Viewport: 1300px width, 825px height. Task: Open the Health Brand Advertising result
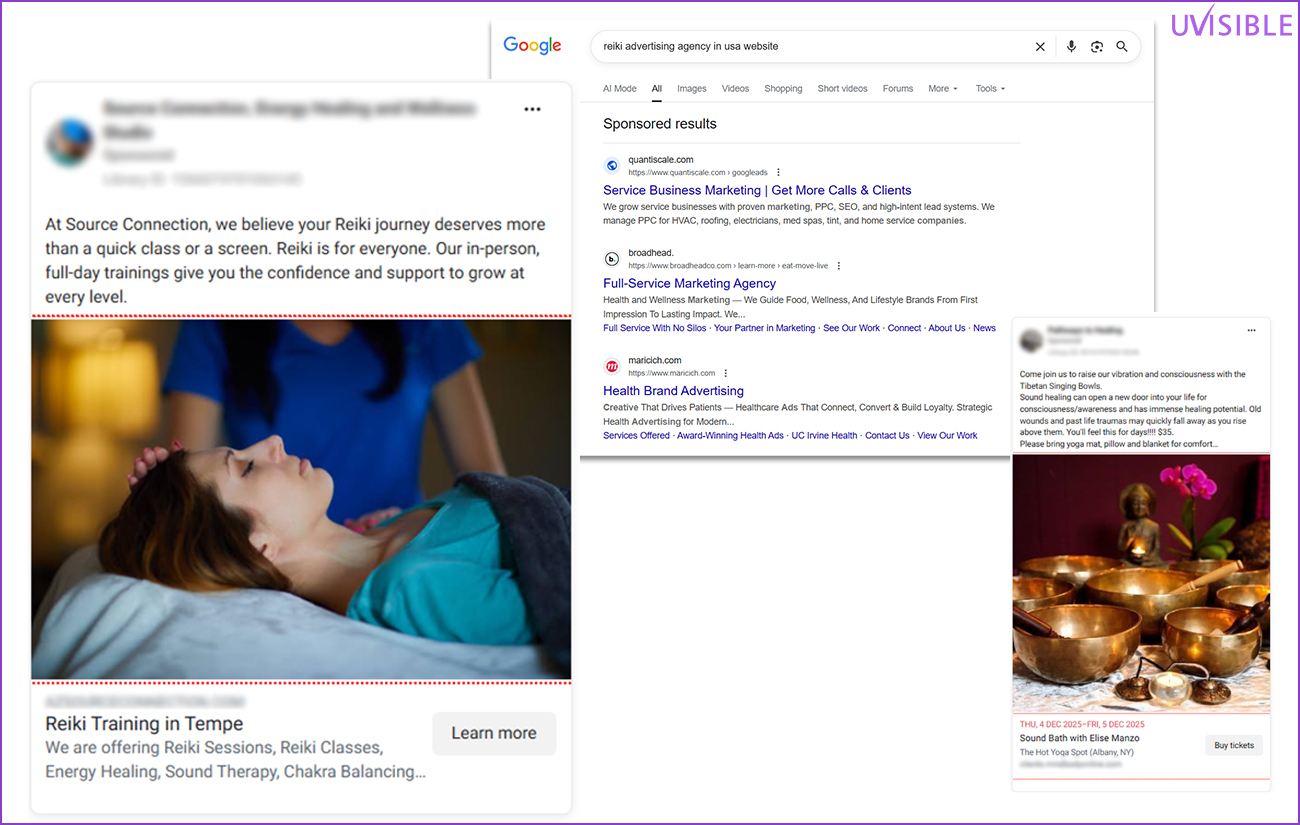click(673, 391)
